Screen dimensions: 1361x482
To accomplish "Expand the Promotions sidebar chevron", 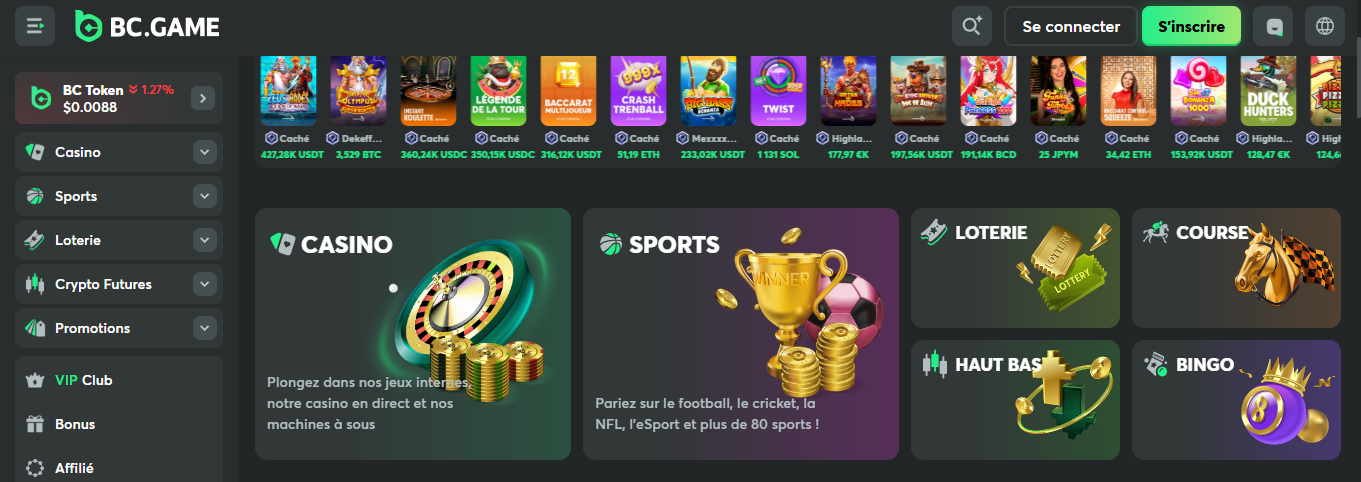I will pos(204,328).
